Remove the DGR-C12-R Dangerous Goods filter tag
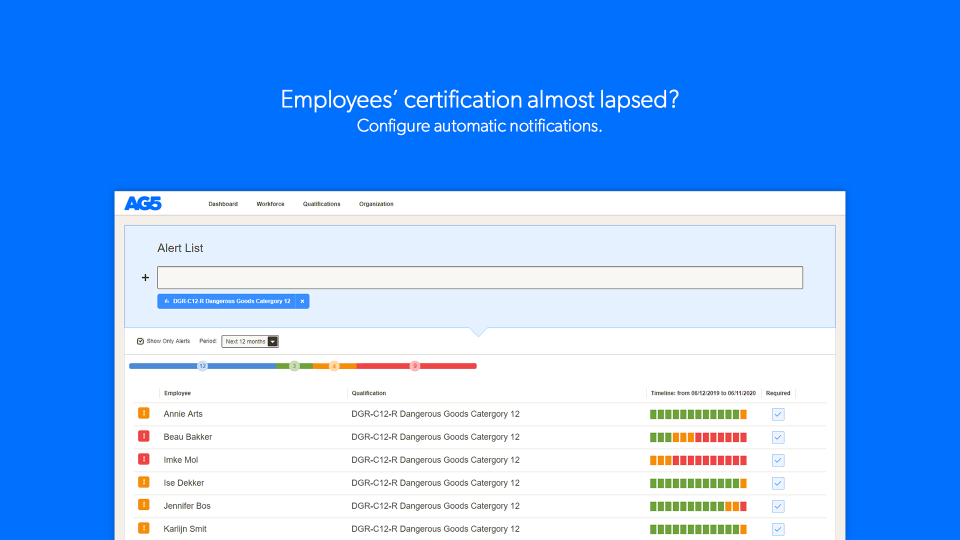960x540 pixels. pos(302,301)
